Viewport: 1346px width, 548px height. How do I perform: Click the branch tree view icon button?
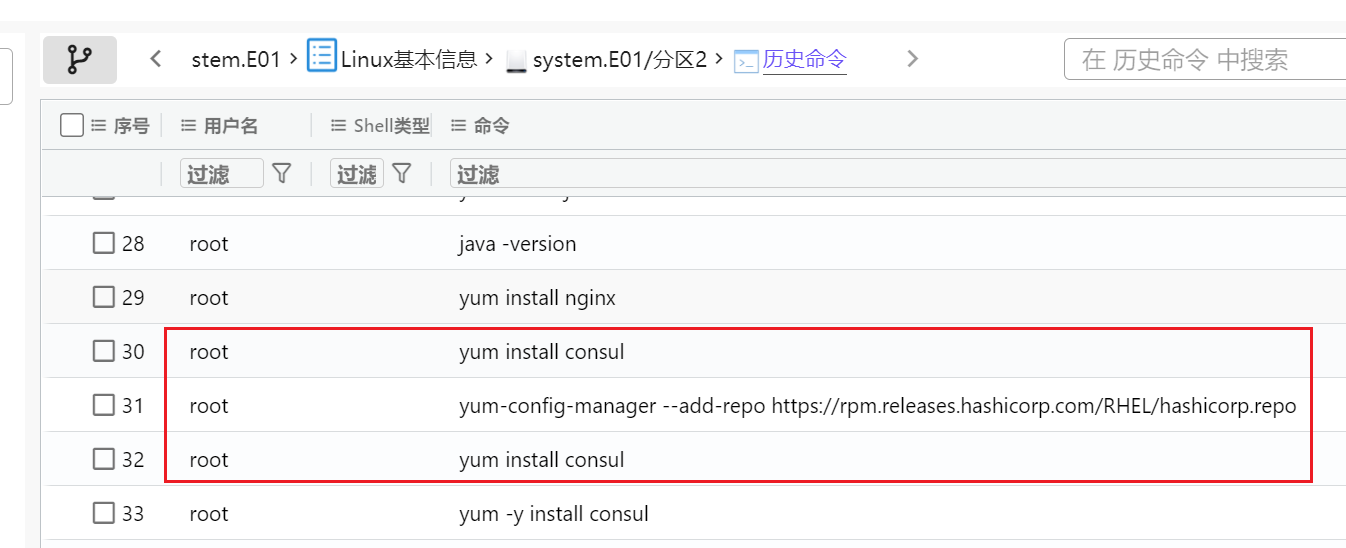pyautogui.click(x=79, y=60)
